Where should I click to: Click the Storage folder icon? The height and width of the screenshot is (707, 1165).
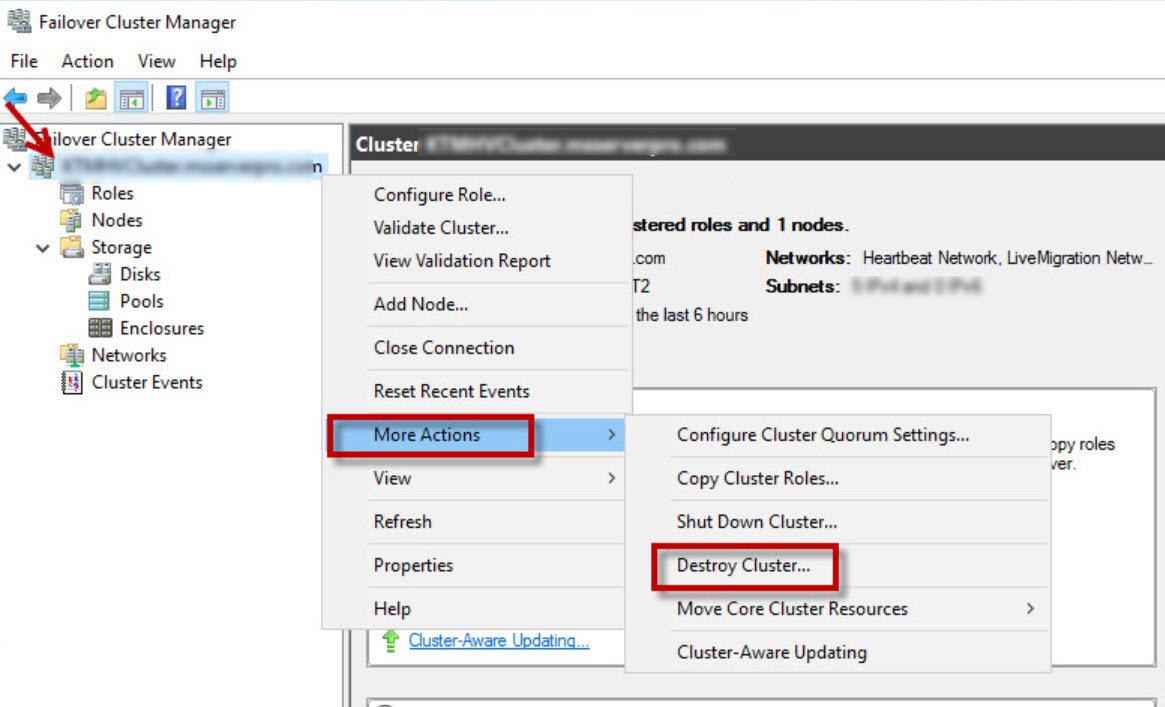(72, 247)
